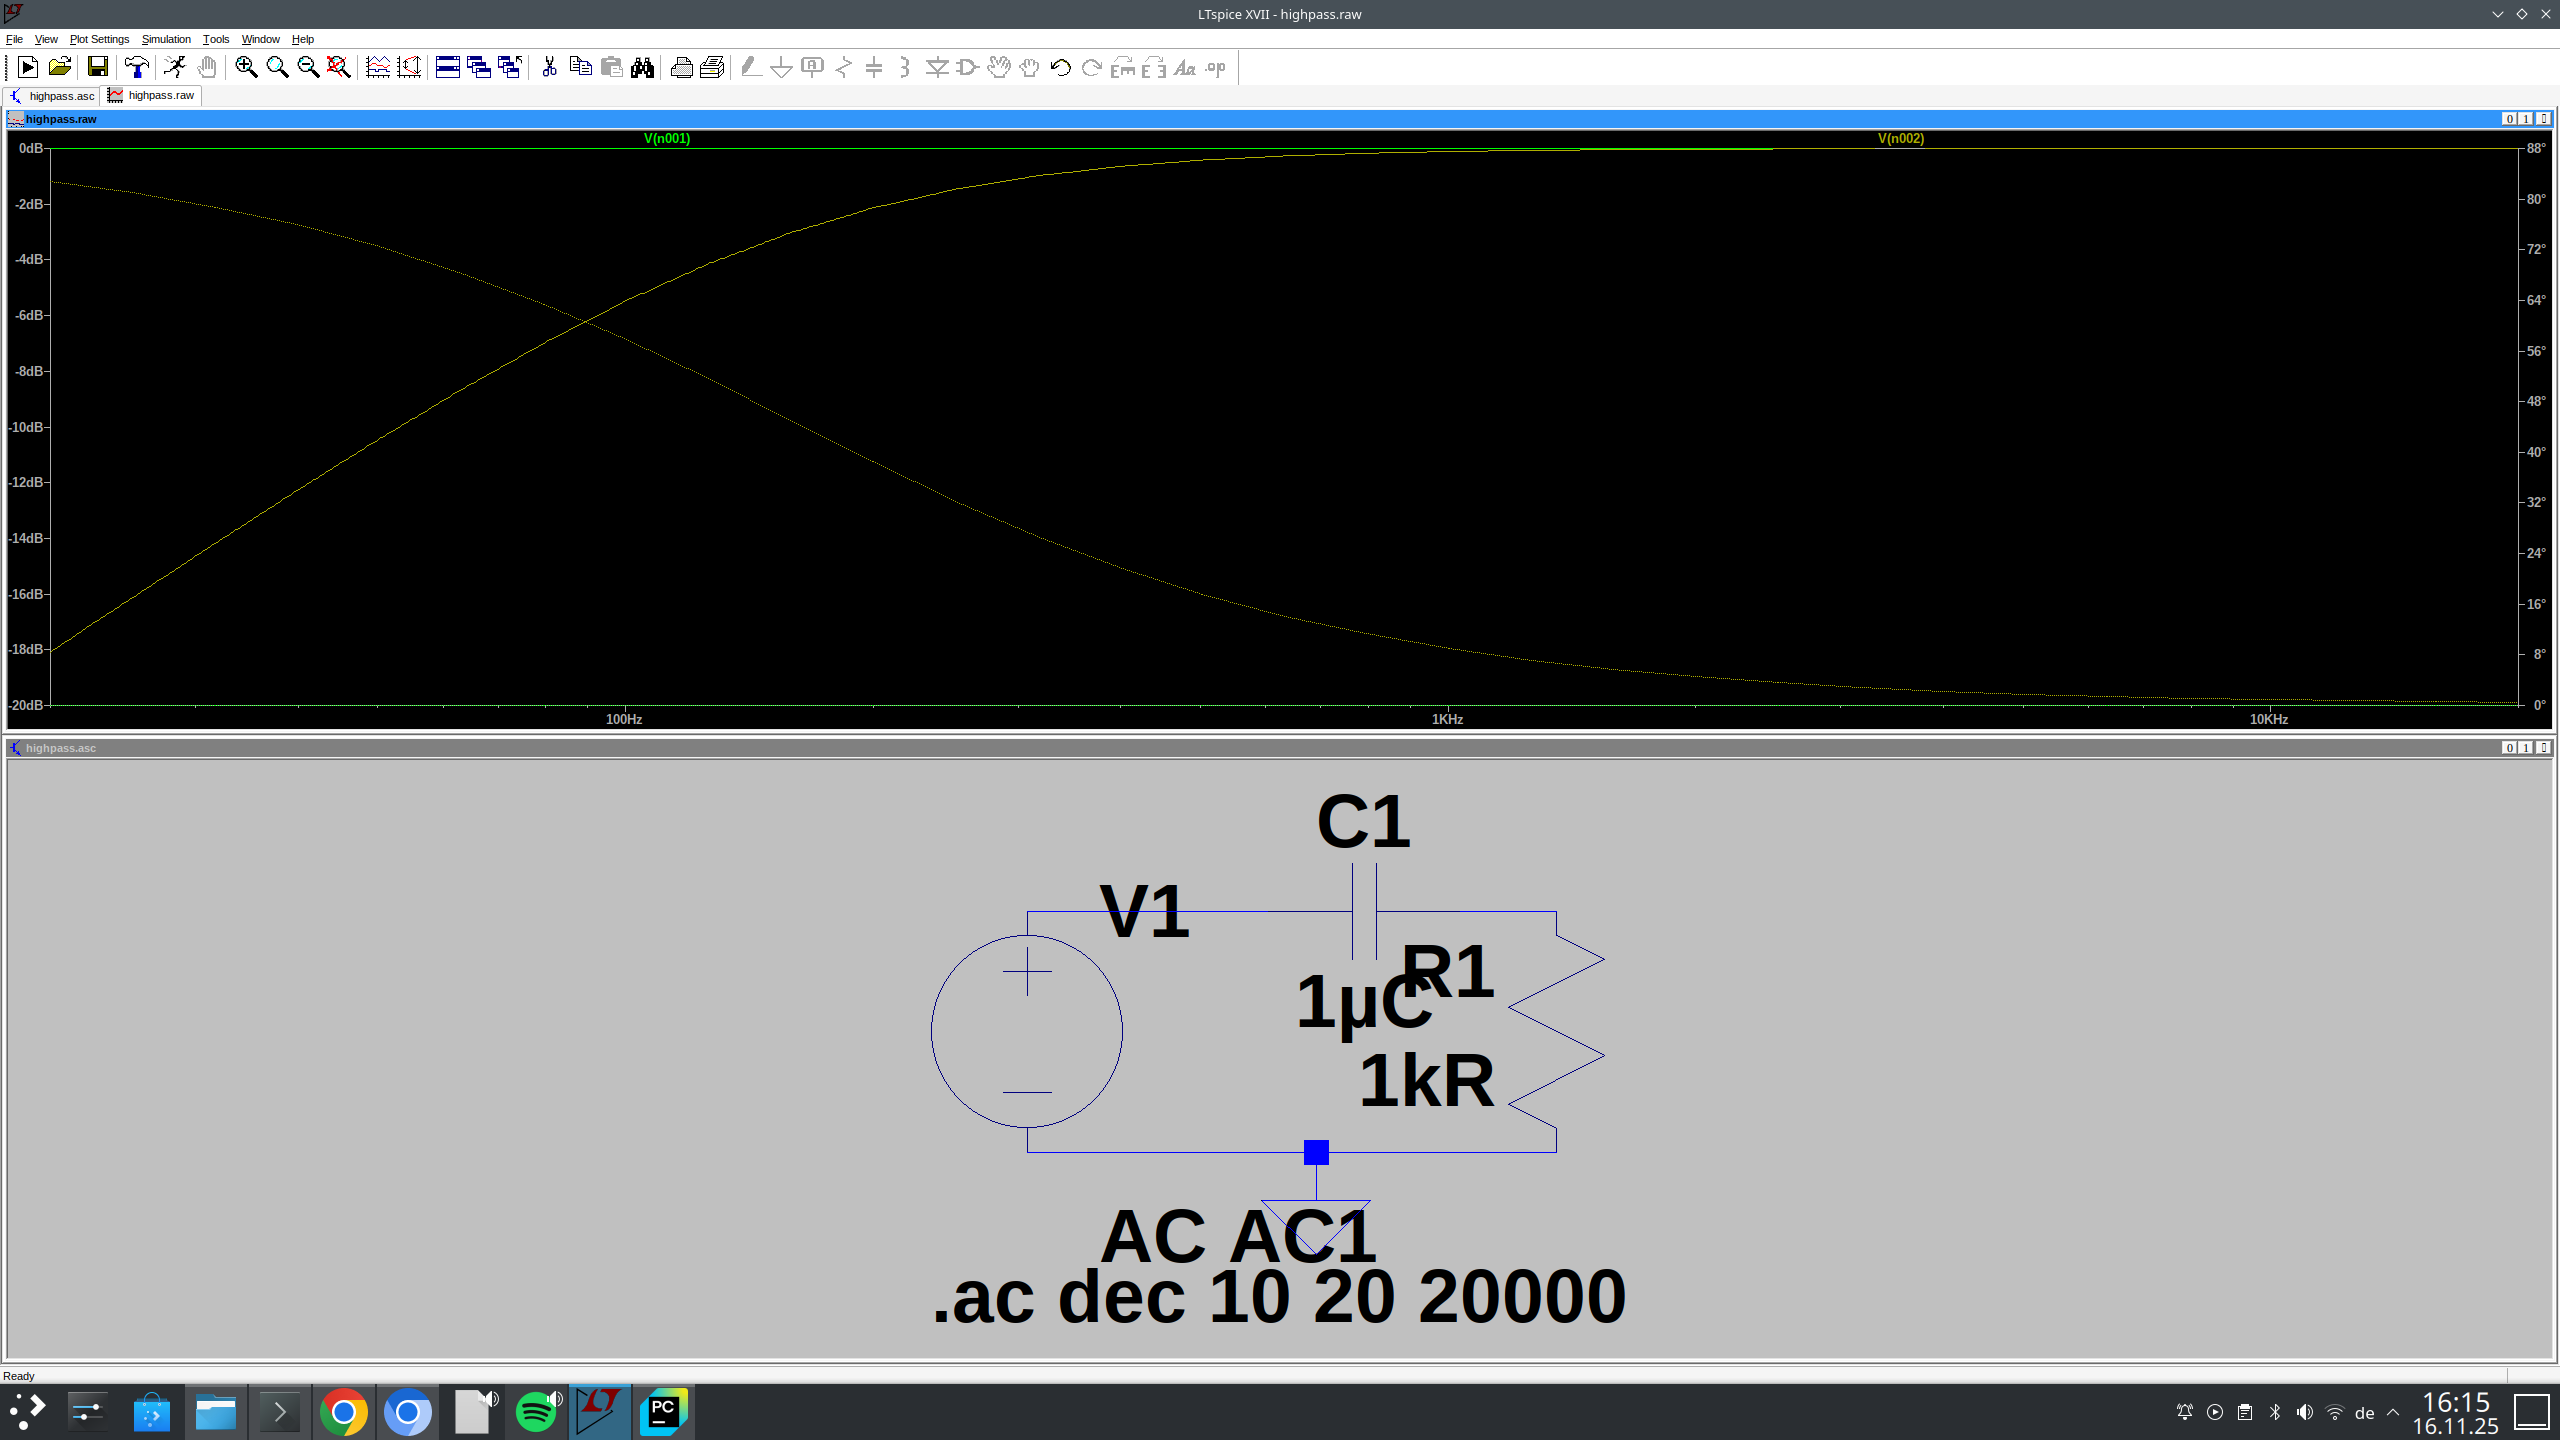Viewport: 2560px width, 1440px height.
Task: Select the zoom in magnifier tool
Action: point(244,67)
